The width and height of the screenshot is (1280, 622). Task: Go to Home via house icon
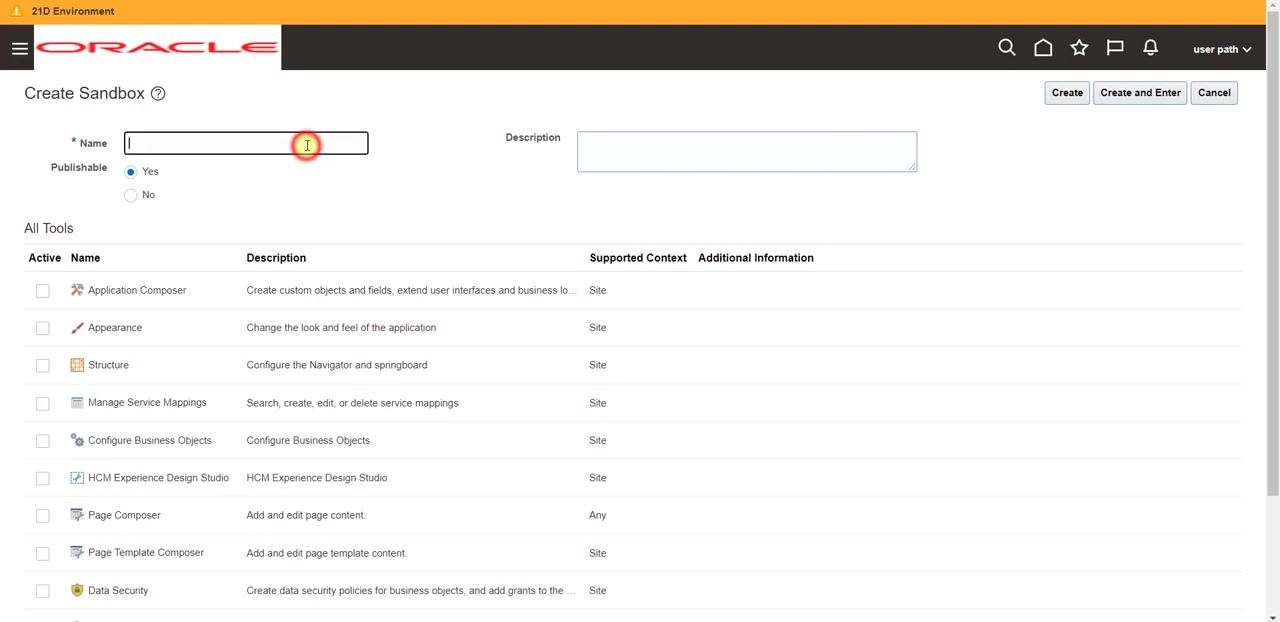click(1043, 48)
